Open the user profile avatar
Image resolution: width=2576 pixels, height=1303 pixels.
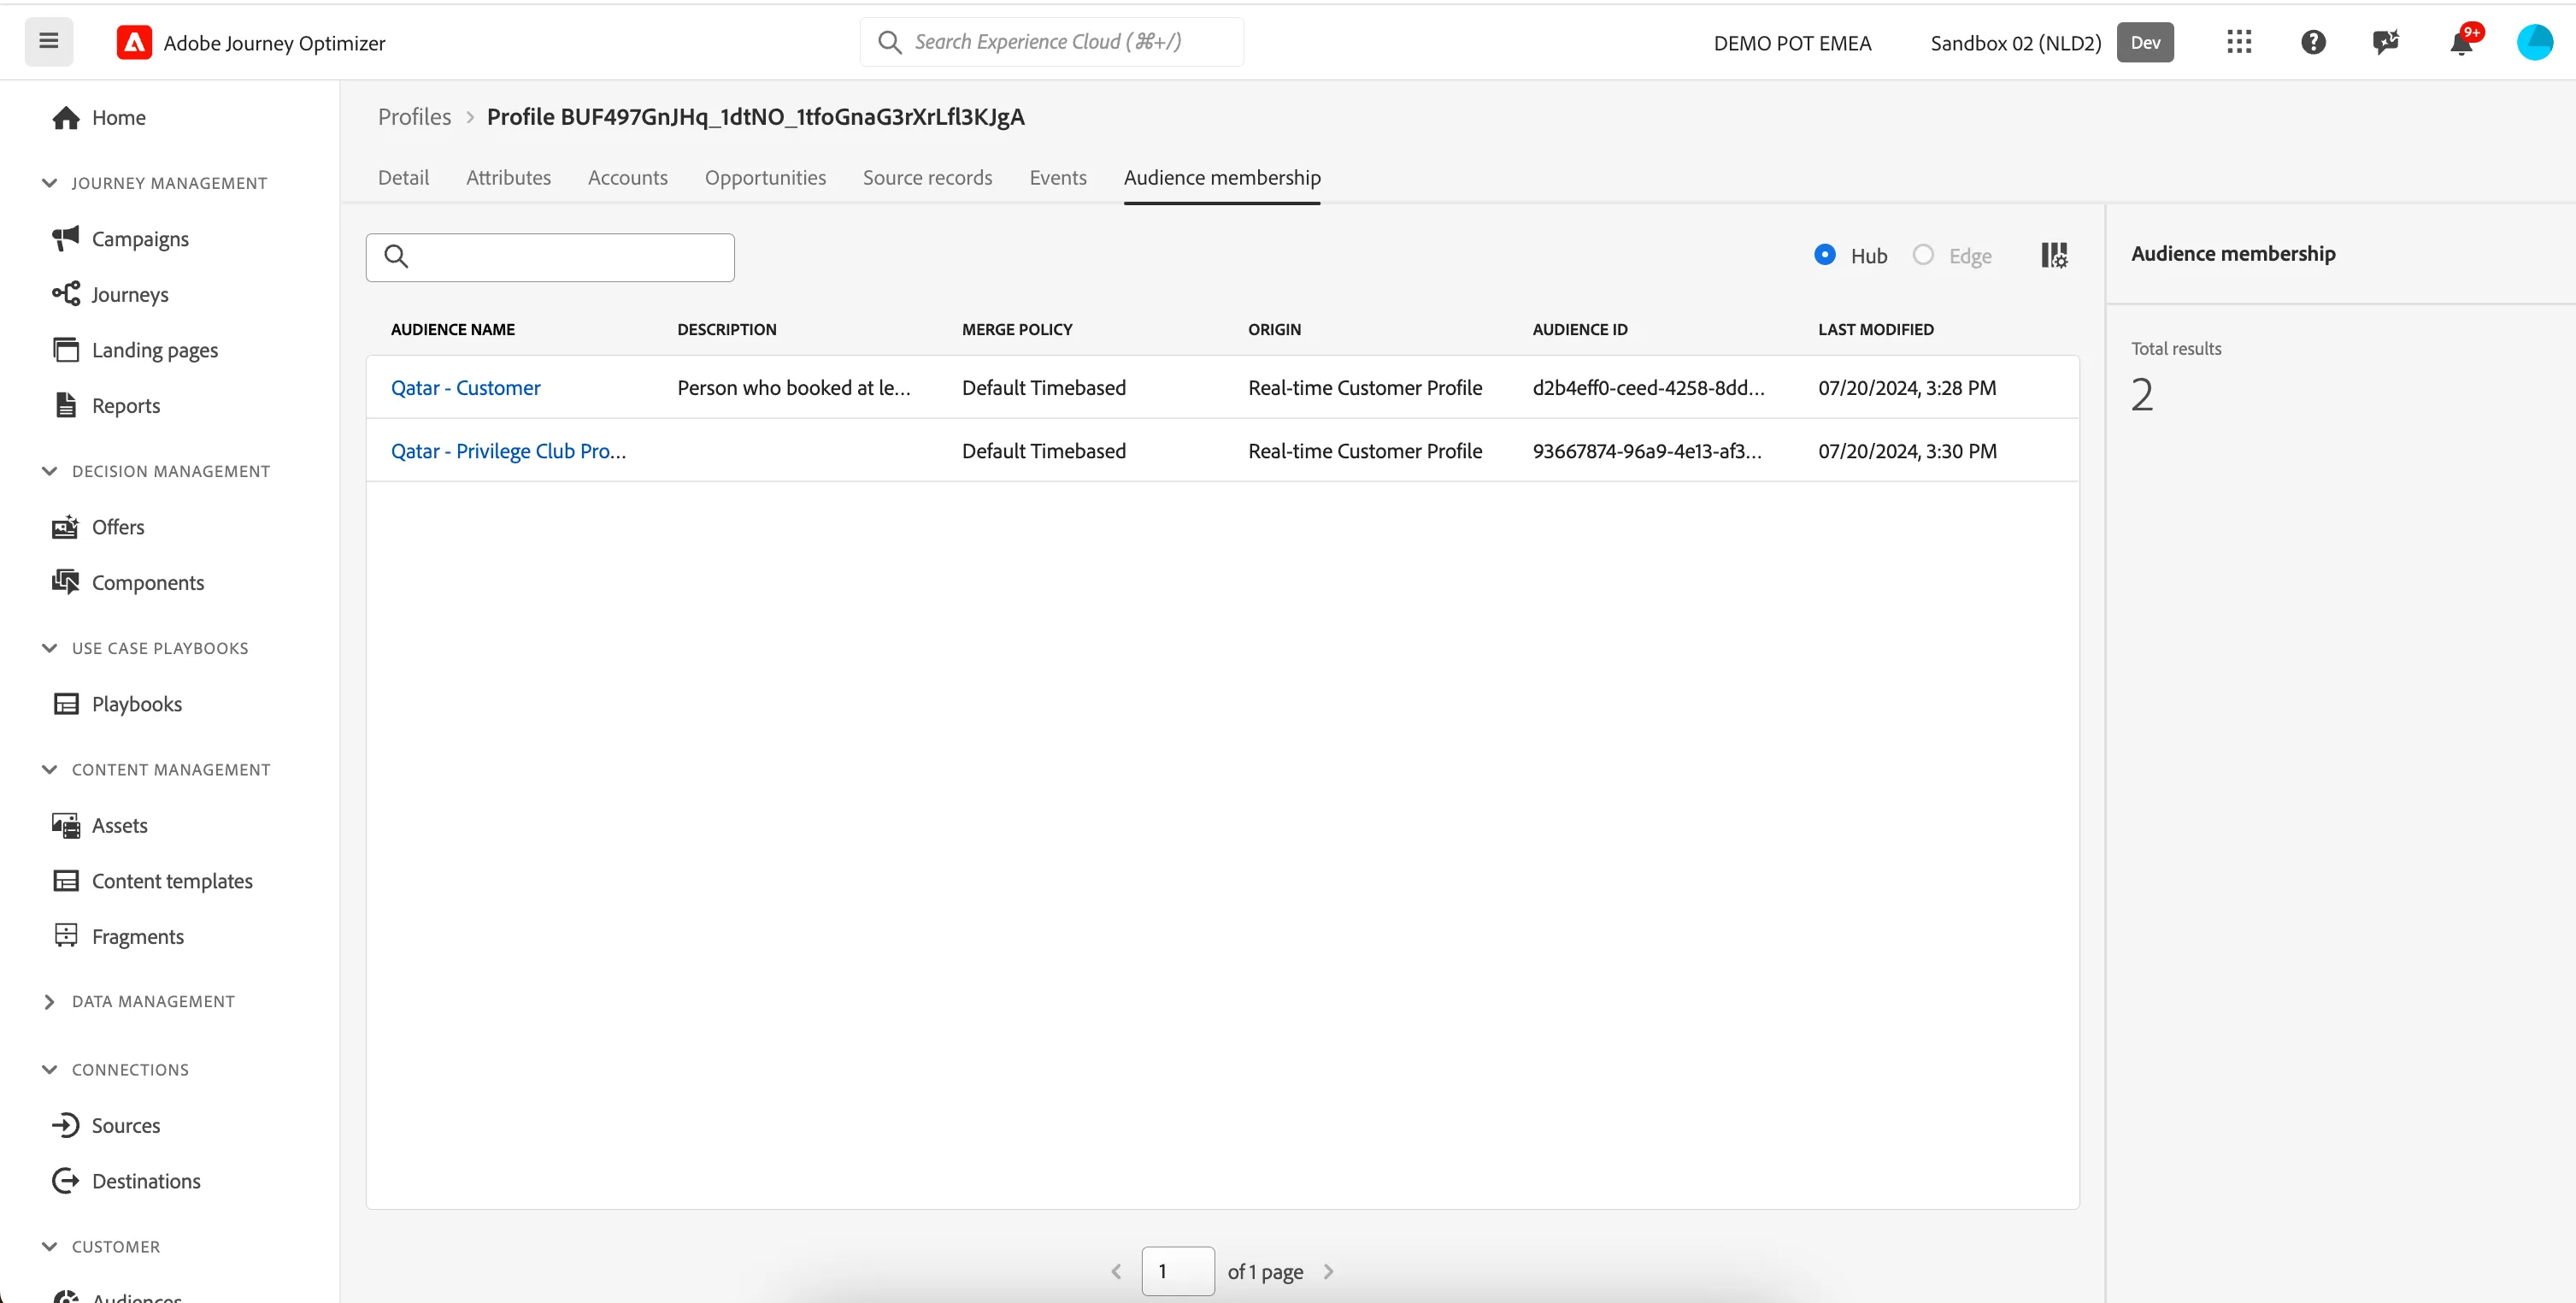(2535, 42)
